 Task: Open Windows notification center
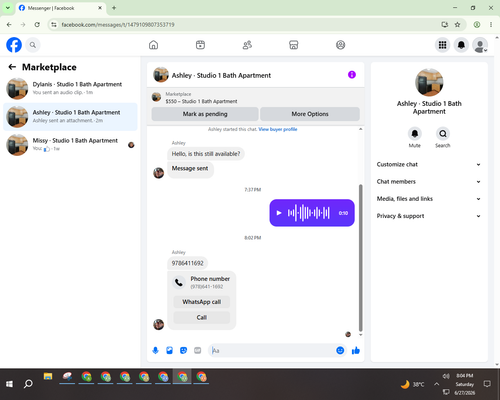(x=487, y=384)
